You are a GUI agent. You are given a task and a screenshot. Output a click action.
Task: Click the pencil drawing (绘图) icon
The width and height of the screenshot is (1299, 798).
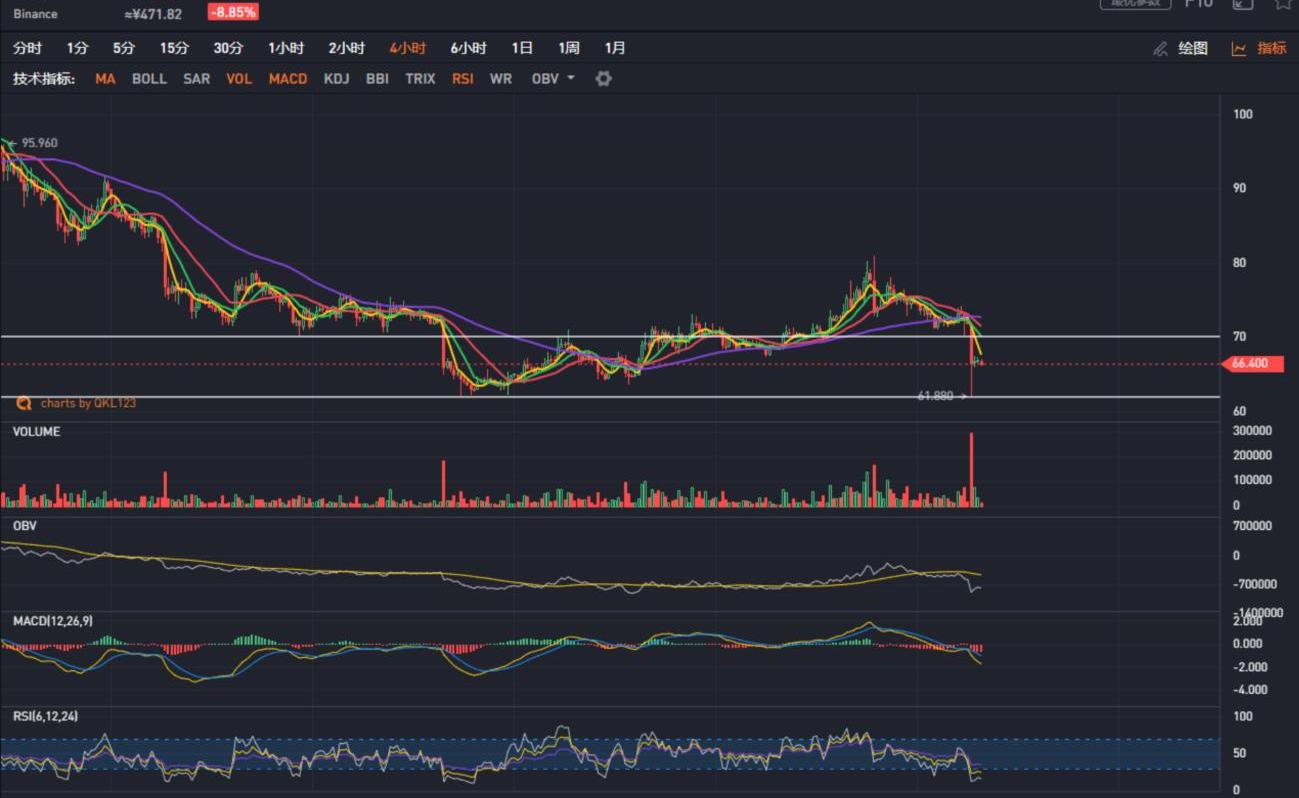pos(1160,48)
